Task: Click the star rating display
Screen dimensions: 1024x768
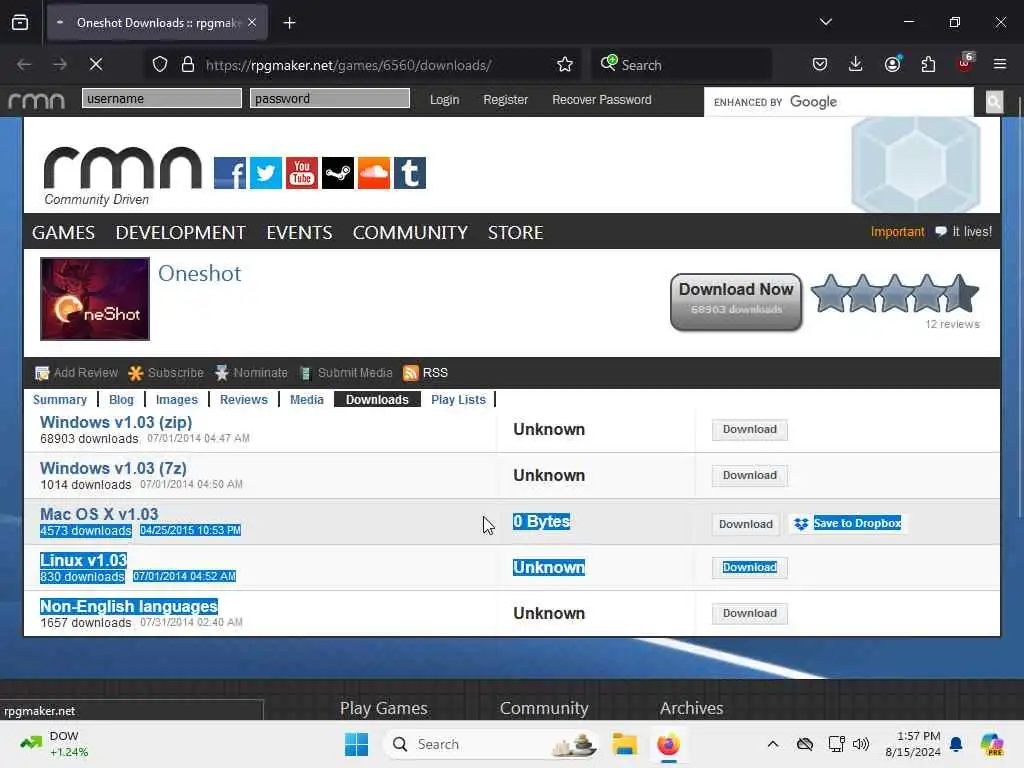Action: tap(895, 294)
